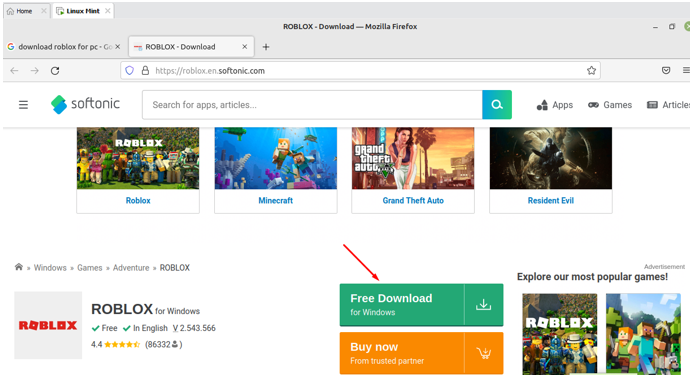Click the Minecraft popular games ad image
Screen dimensions: 690x389
(643, 334)
